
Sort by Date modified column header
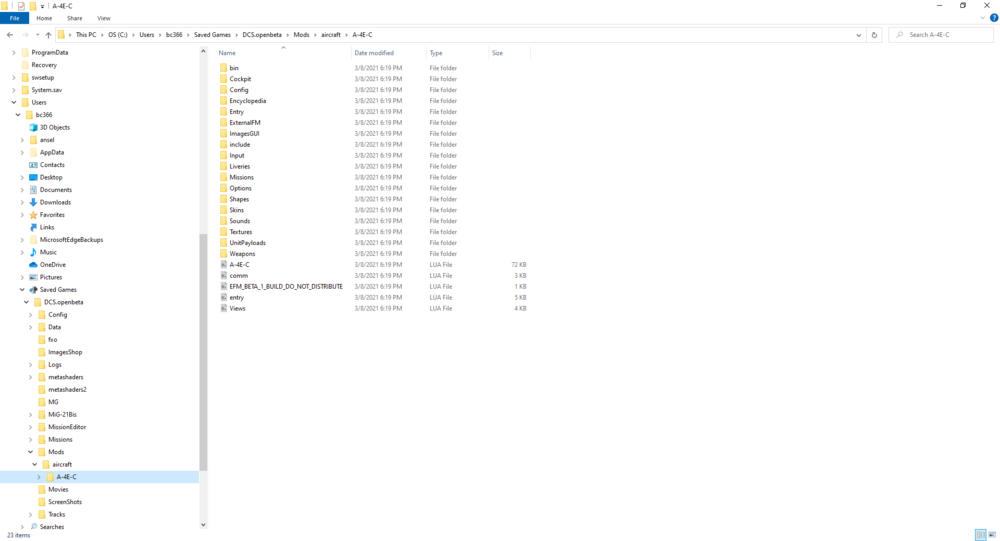388,53
